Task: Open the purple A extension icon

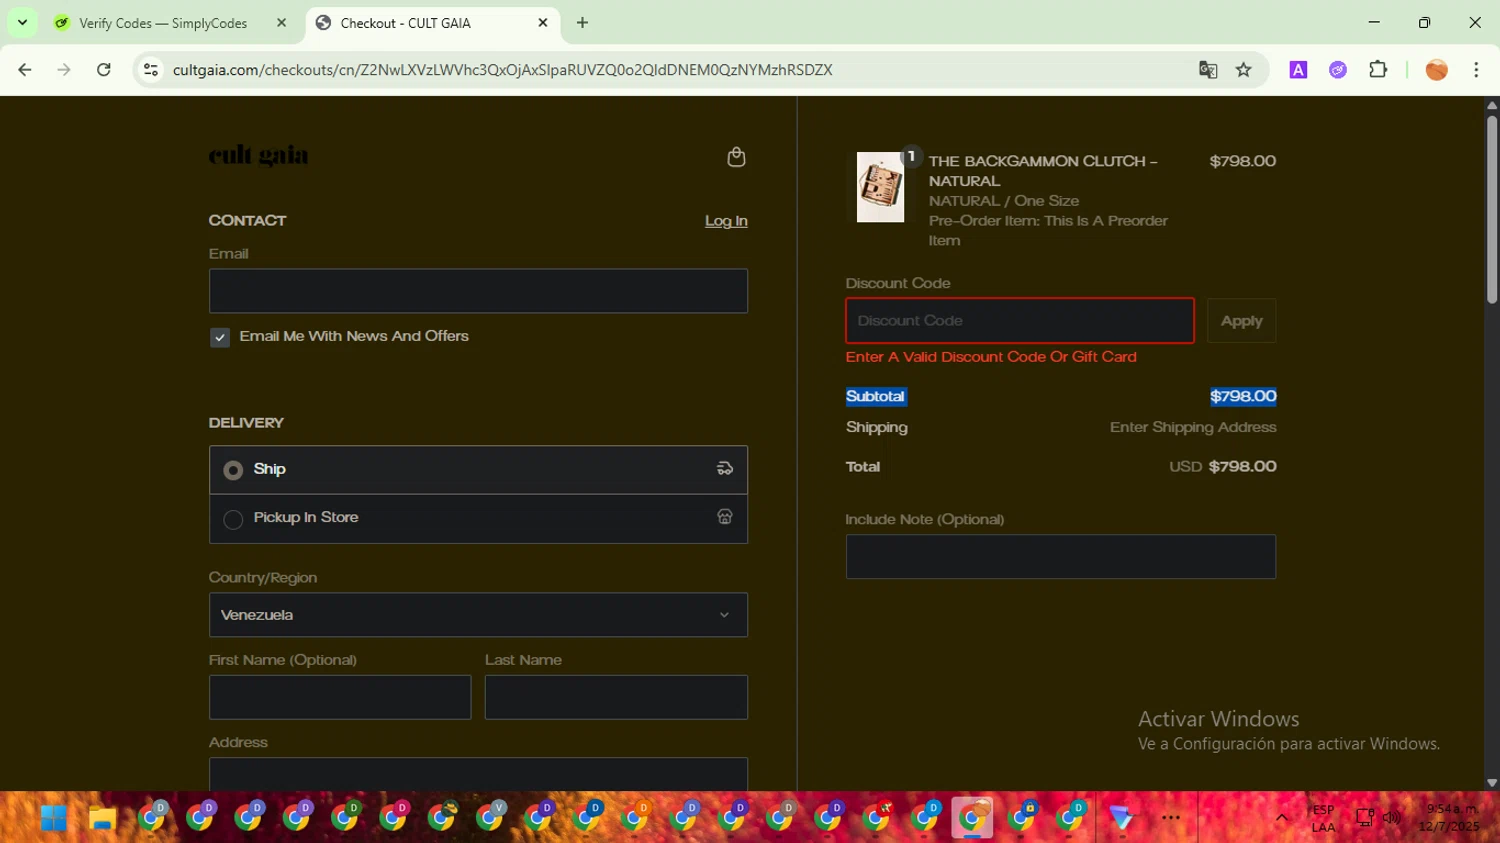Action: (1298, 70)
